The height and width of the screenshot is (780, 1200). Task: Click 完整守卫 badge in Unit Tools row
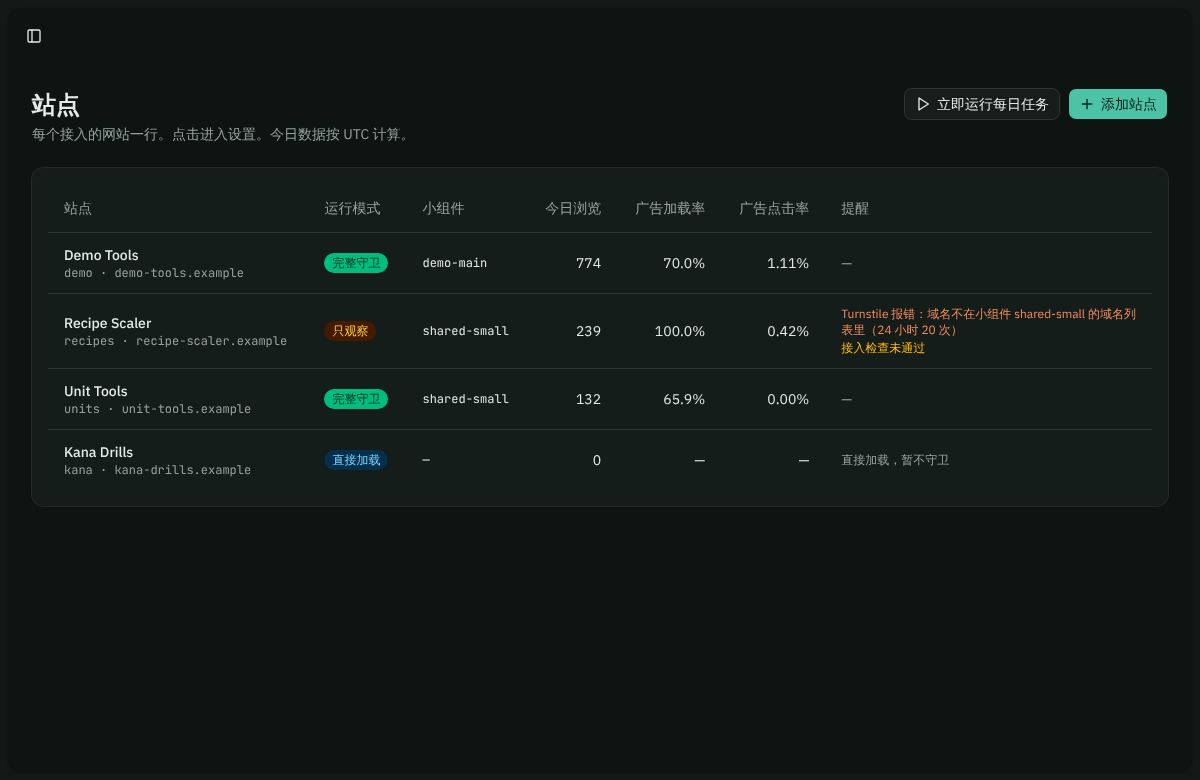[356, 399]
